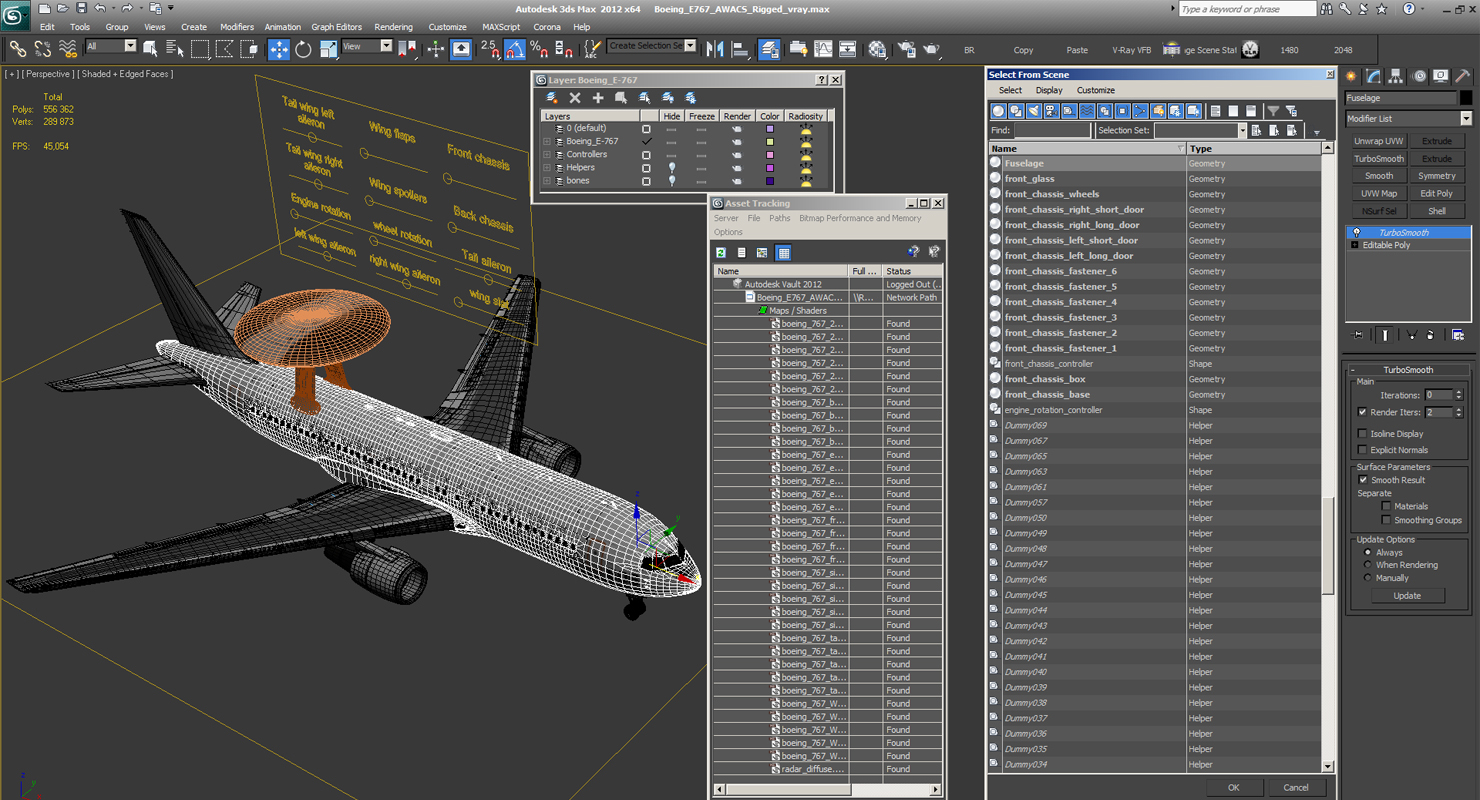The height and width of the screenshot is (800, 1480).
Task: Open Paths menu in Asset Tracking
Action: 780,218
